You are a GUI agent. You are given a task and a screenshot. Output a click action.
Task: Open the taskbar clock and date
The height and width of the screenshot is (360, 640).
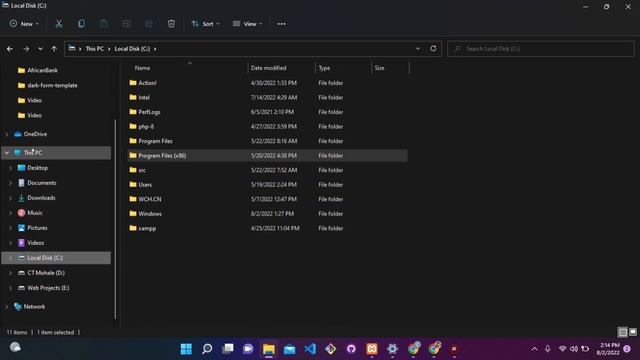point(608,349)
